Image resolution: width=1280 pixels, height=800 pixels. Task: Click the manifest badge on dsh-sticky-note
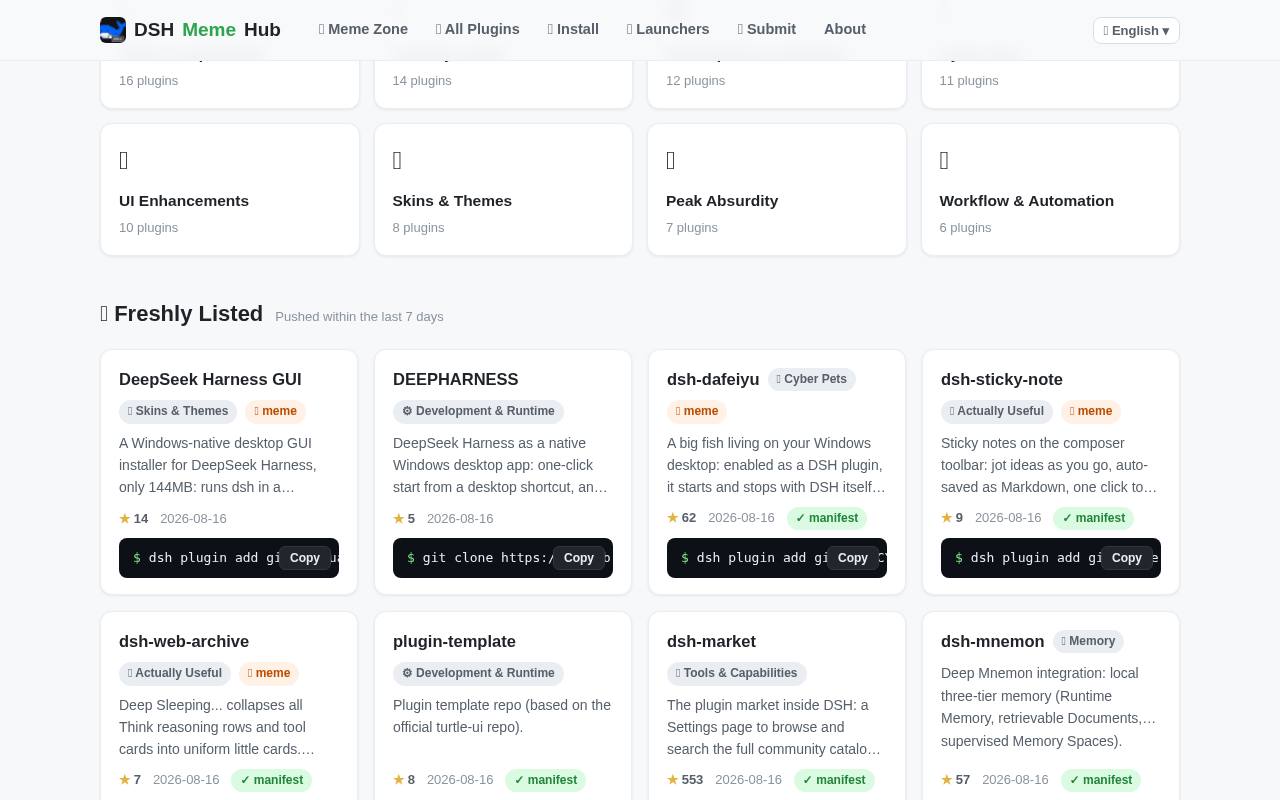click(1093, 518)
